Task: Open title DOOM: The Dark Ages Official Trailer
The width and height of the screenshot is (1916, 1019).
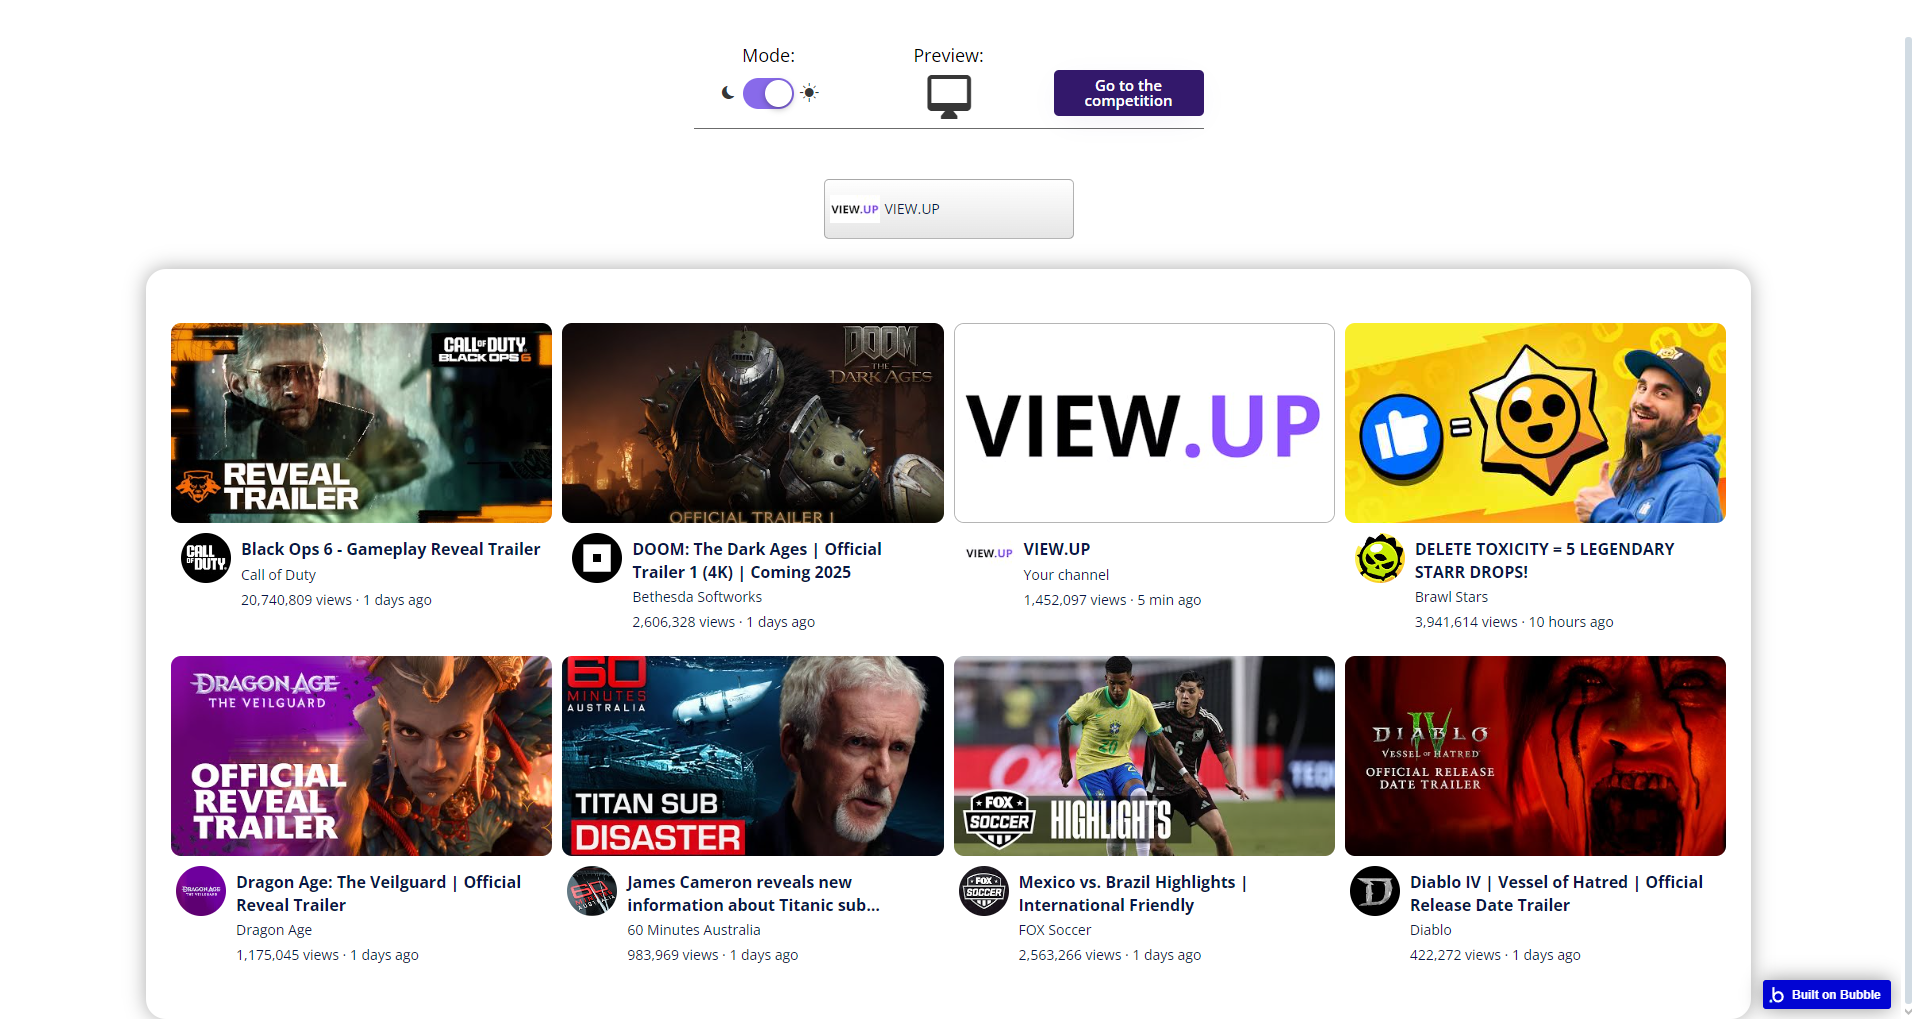Action: (x=757, y=560)
